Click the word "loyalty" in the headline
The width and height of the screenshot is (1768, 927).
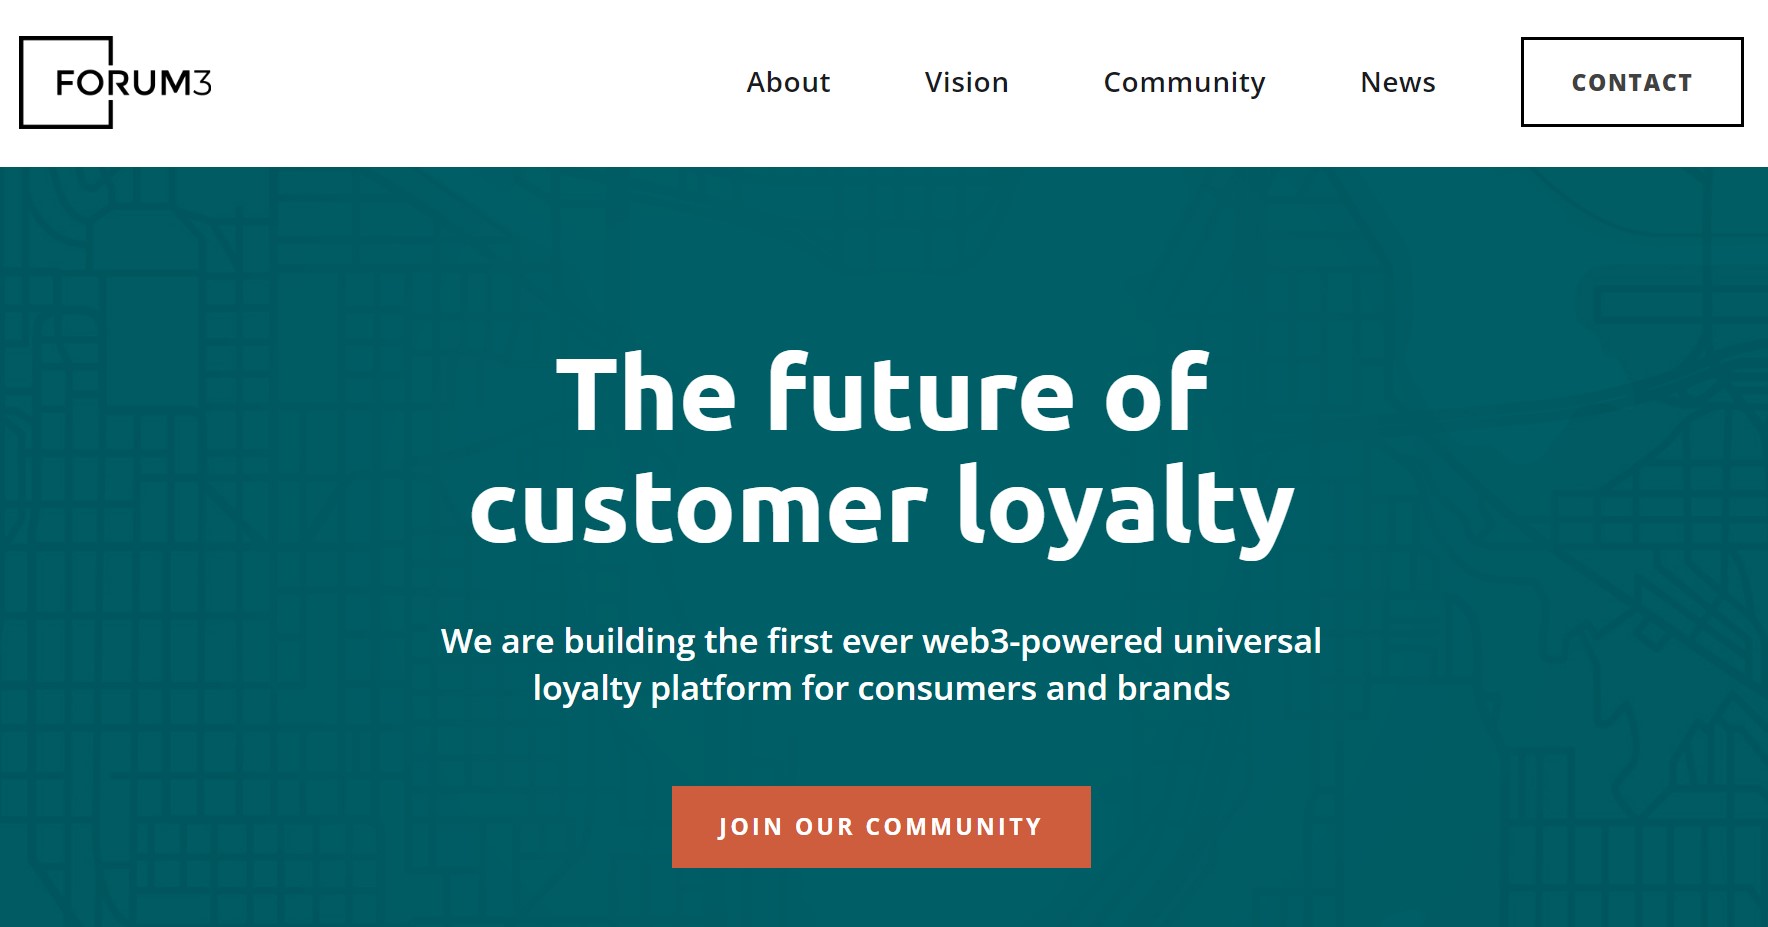click(x=1125, y=508)
